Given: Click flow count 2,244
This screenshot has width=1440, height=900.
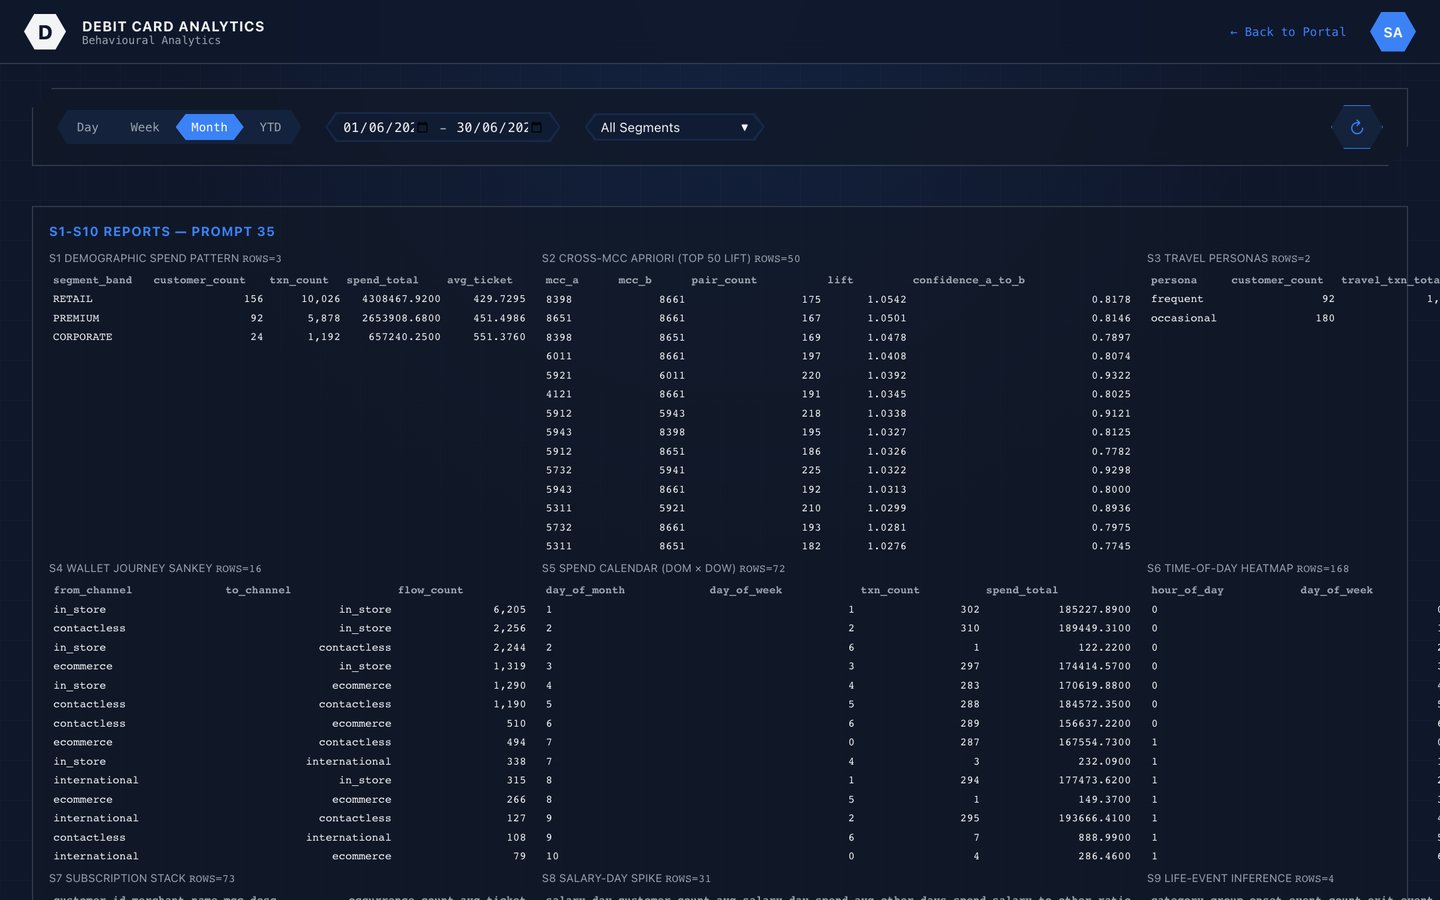Looking at the screenshot, I should [x=509, y=647].
